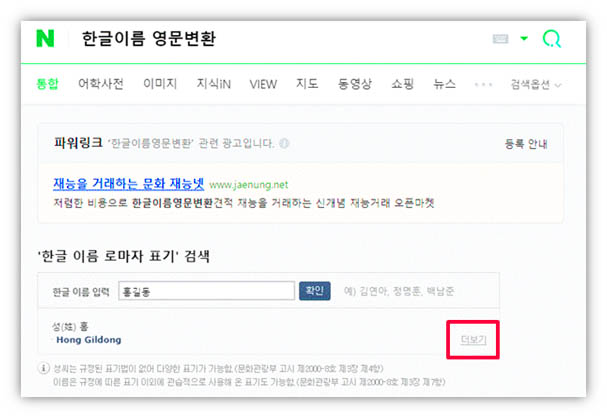The width and height of the screenshot is (607, 418).
Task: Switch to the 동영상 tab
Action: [355, 84]
